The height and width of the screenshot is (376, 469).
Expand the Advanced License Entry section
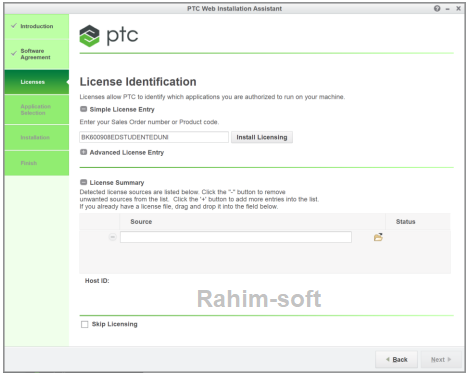click(x=83, y=152)
